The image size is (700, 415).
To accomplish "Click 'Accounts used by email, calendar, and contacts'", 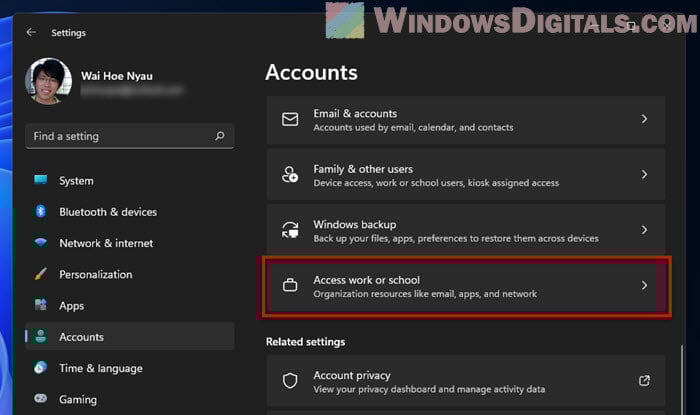I will [413, 128].
